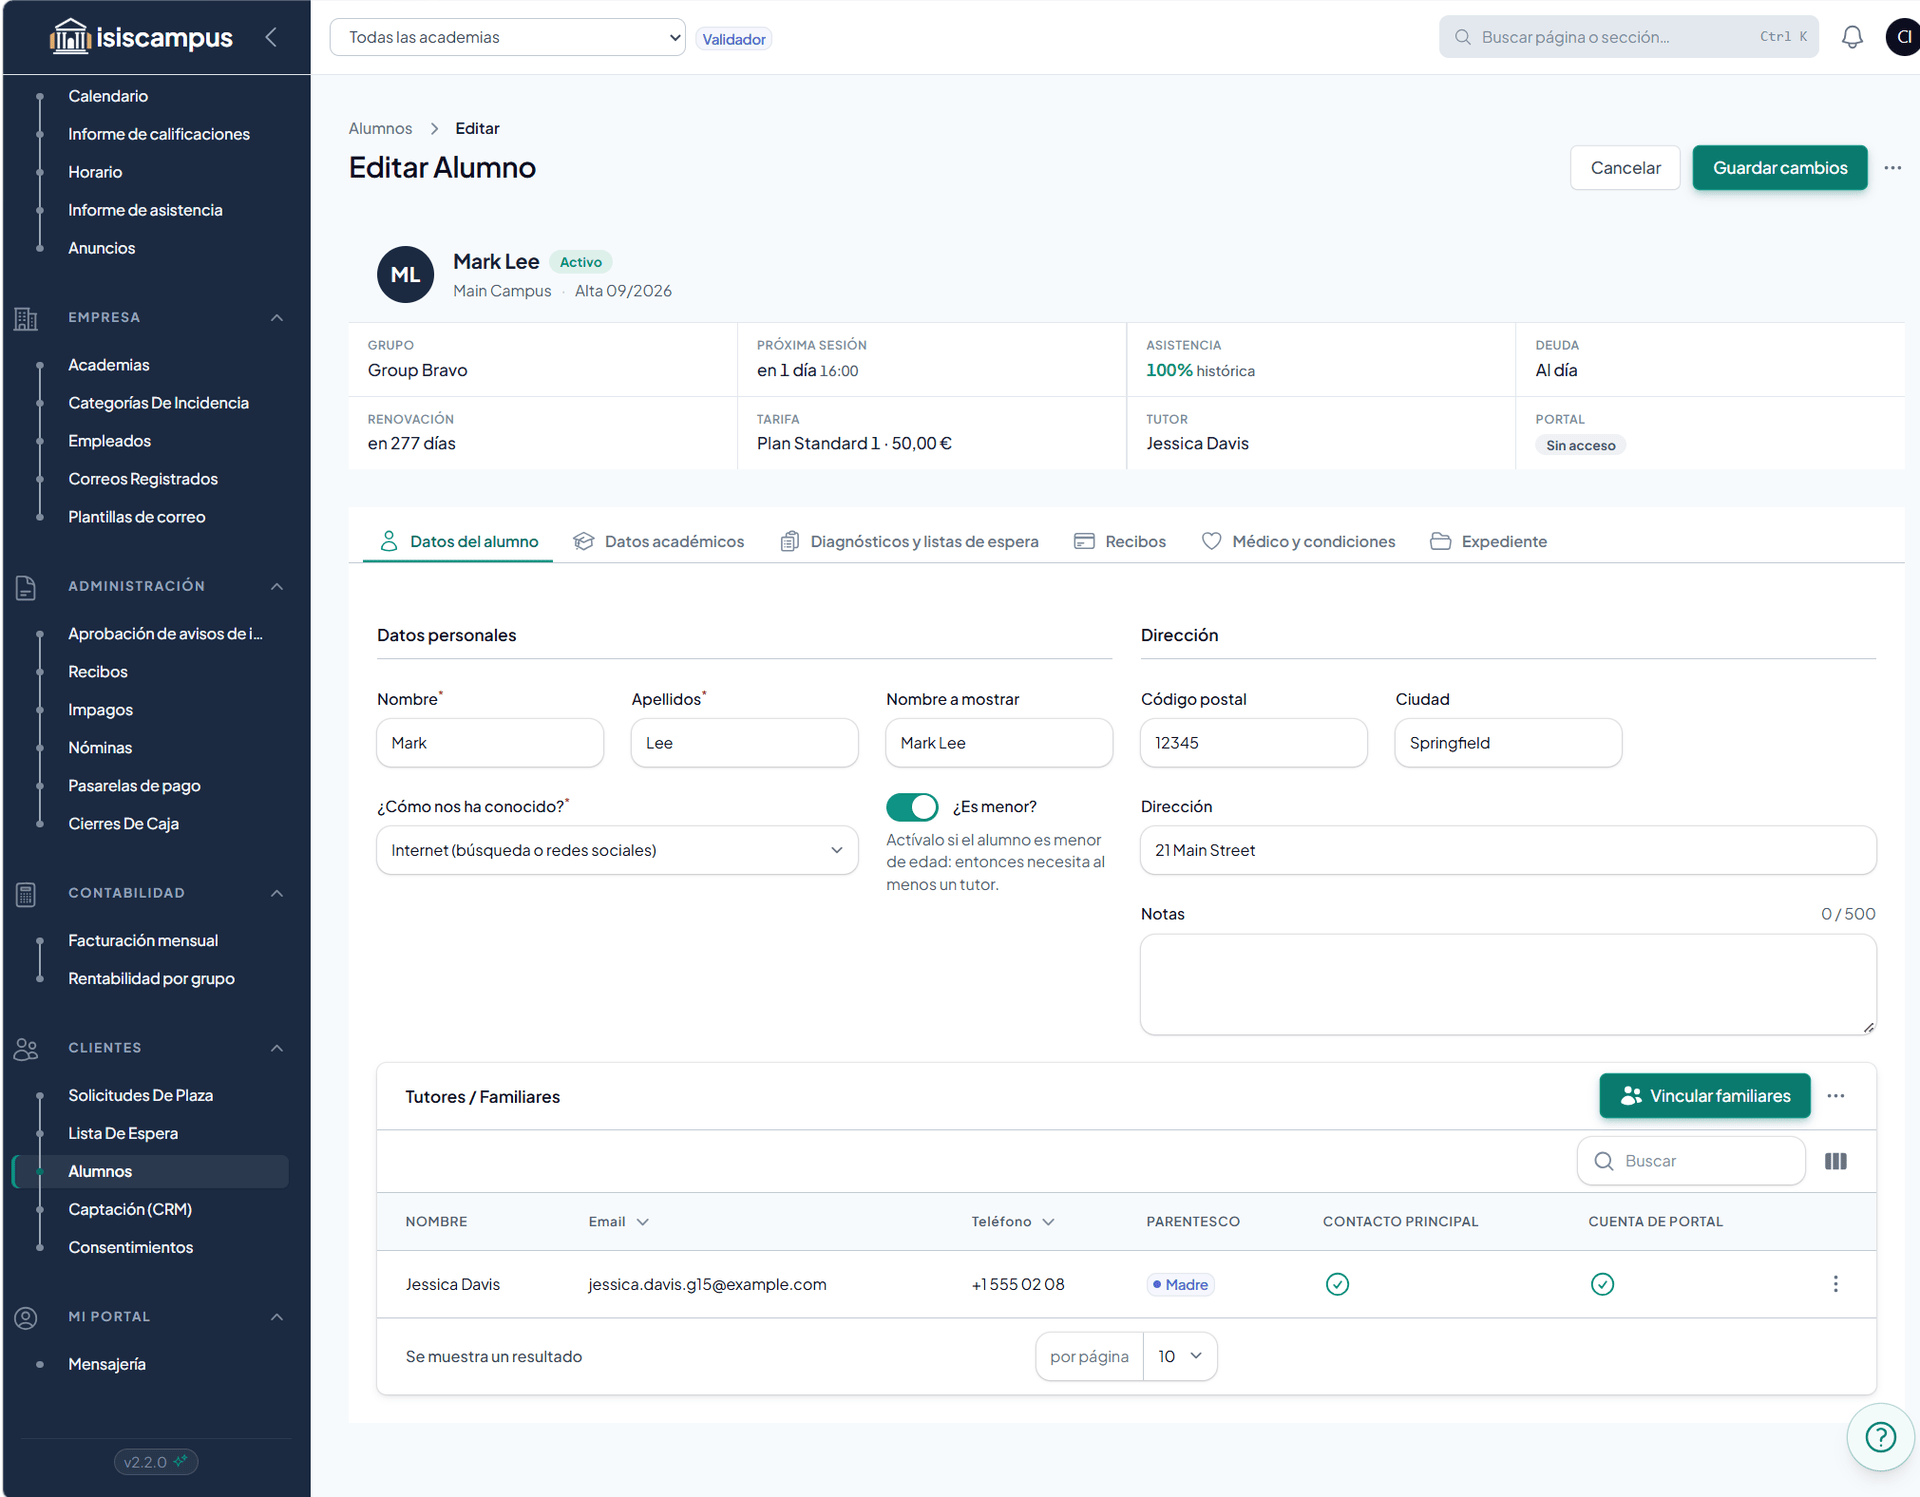Viewport: 1920px width, 1497px height.
Task: Open the notifications bell
Action: (1852, 37)
